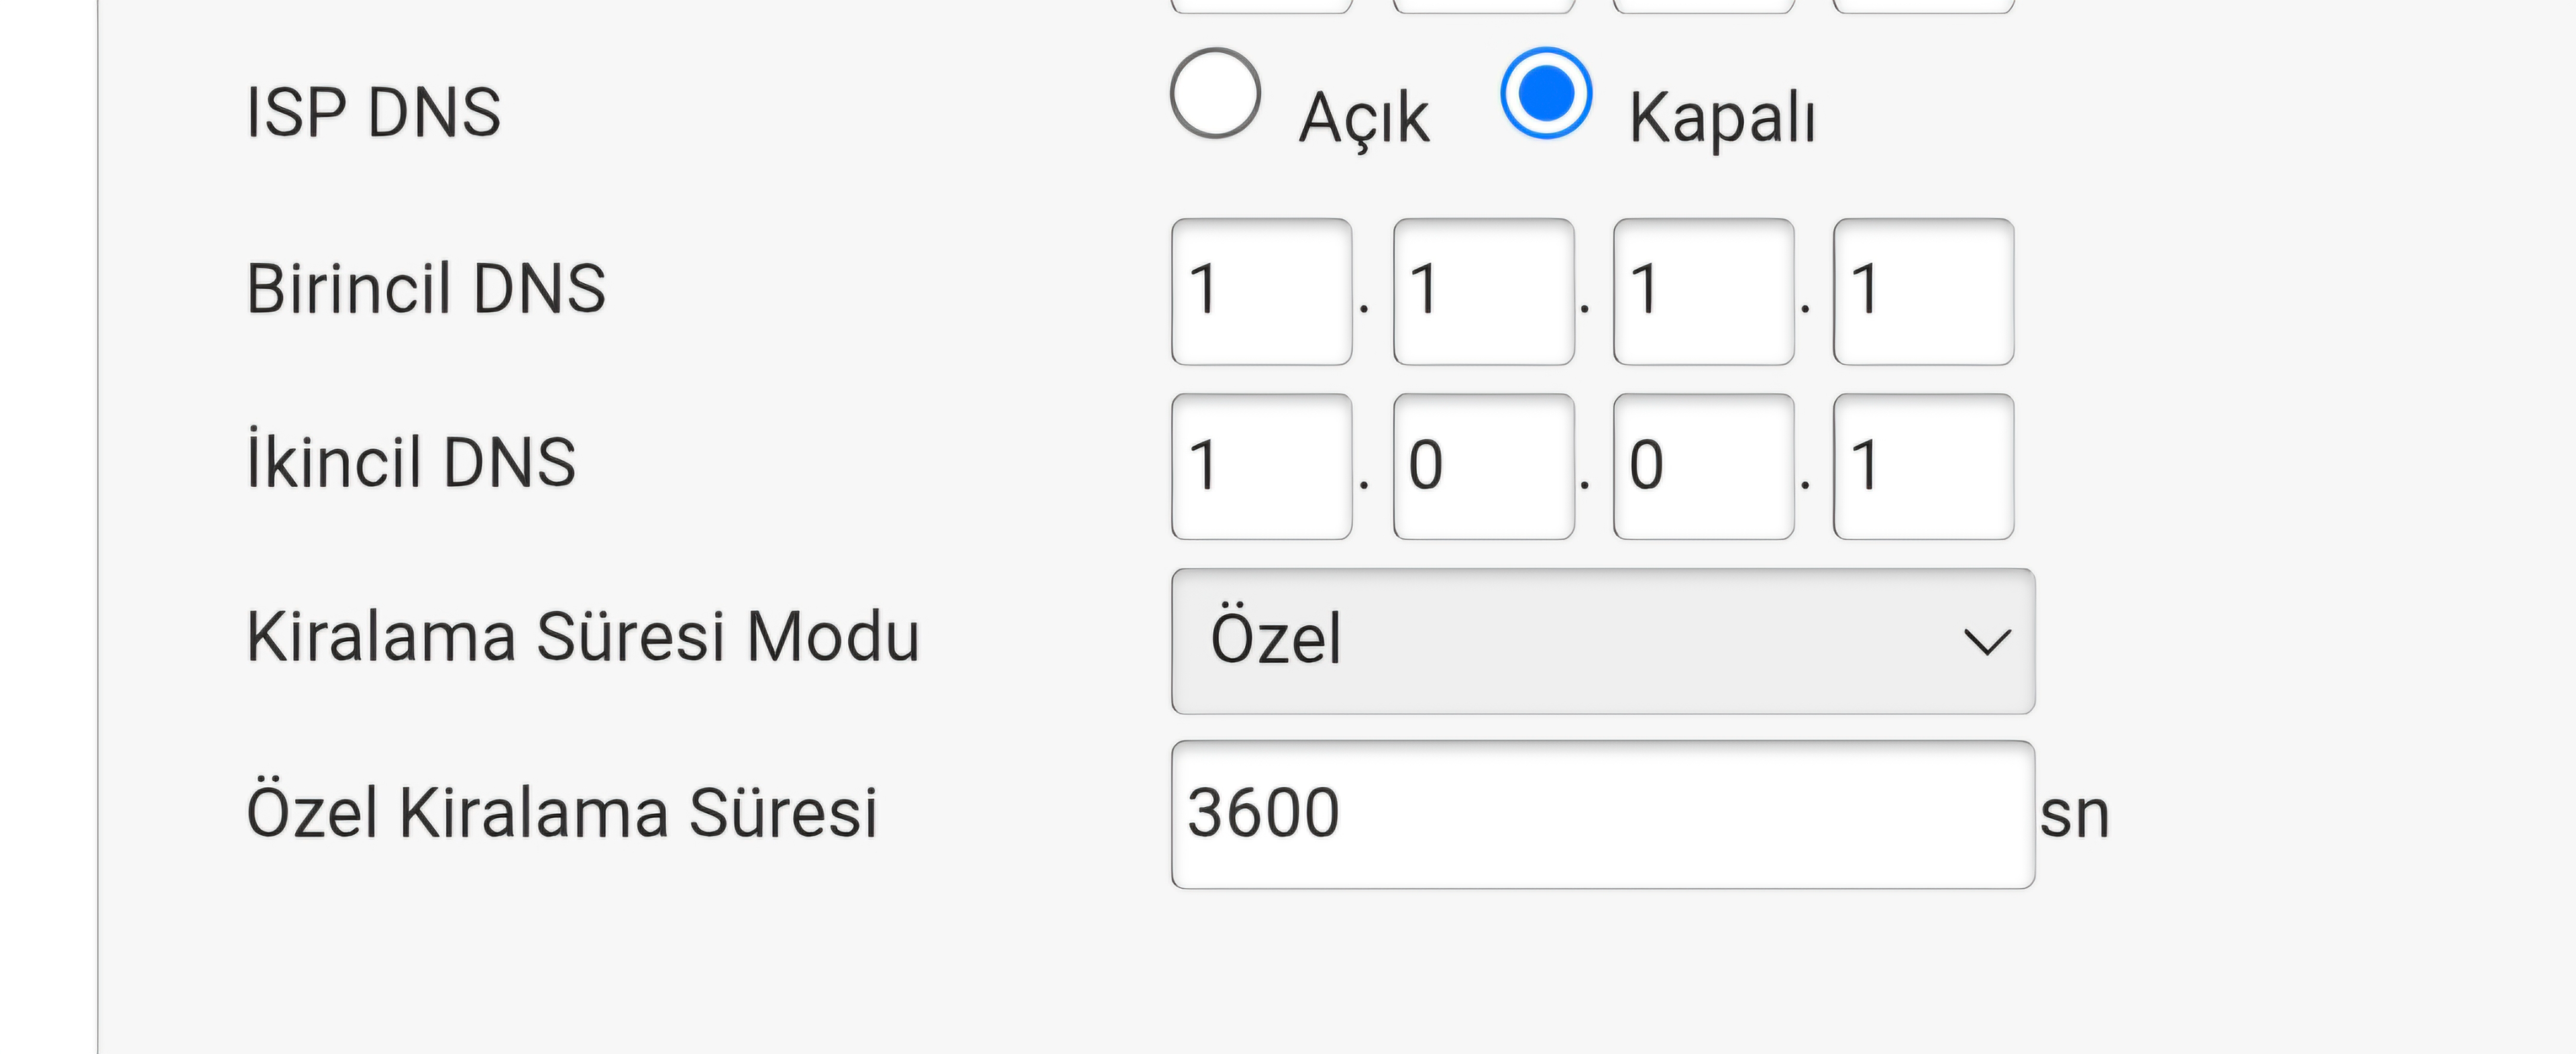
Task: Focus the third octet of Birincil DNS
Action: tap(1703, 291)
